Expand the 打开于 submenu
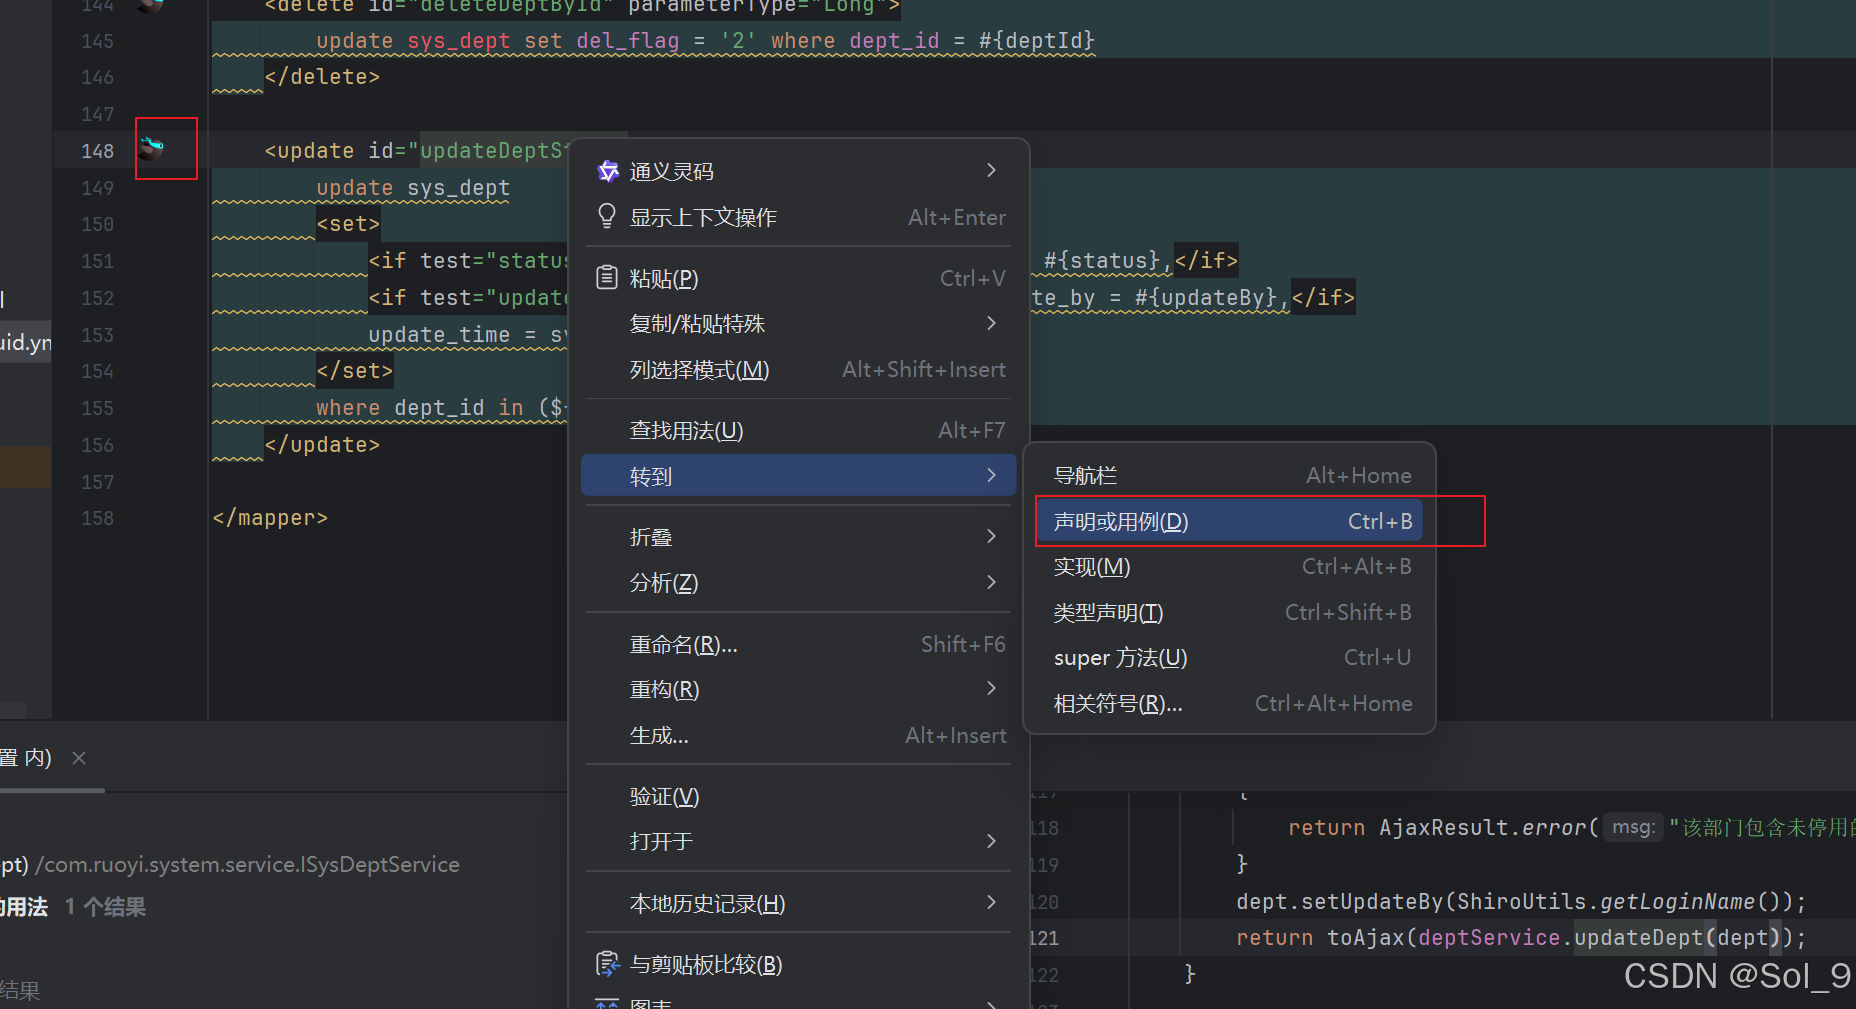Image resolution: width=1856 pixels, height=1009 pixels. click(x=990, y=841)
